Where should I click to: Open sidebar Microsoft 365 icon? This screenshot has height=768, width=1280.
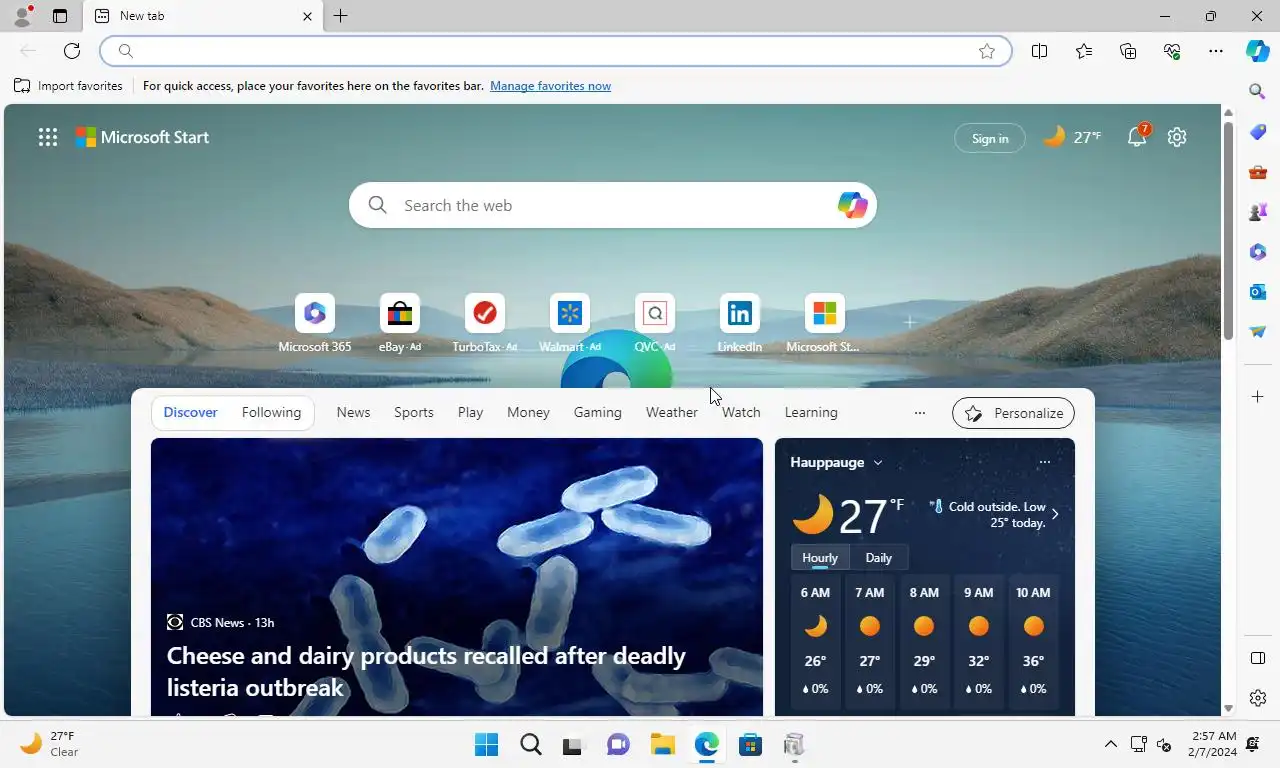1258,252
